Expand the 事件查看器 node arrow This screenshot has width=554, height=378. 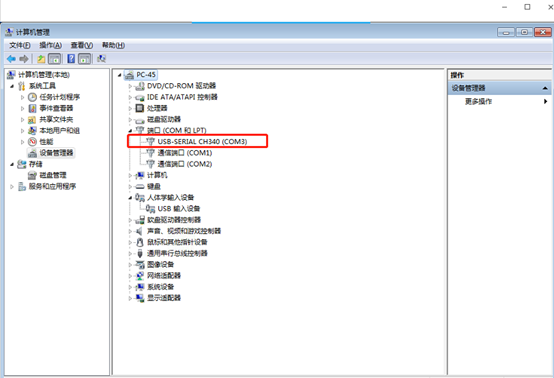pos(22,108)
